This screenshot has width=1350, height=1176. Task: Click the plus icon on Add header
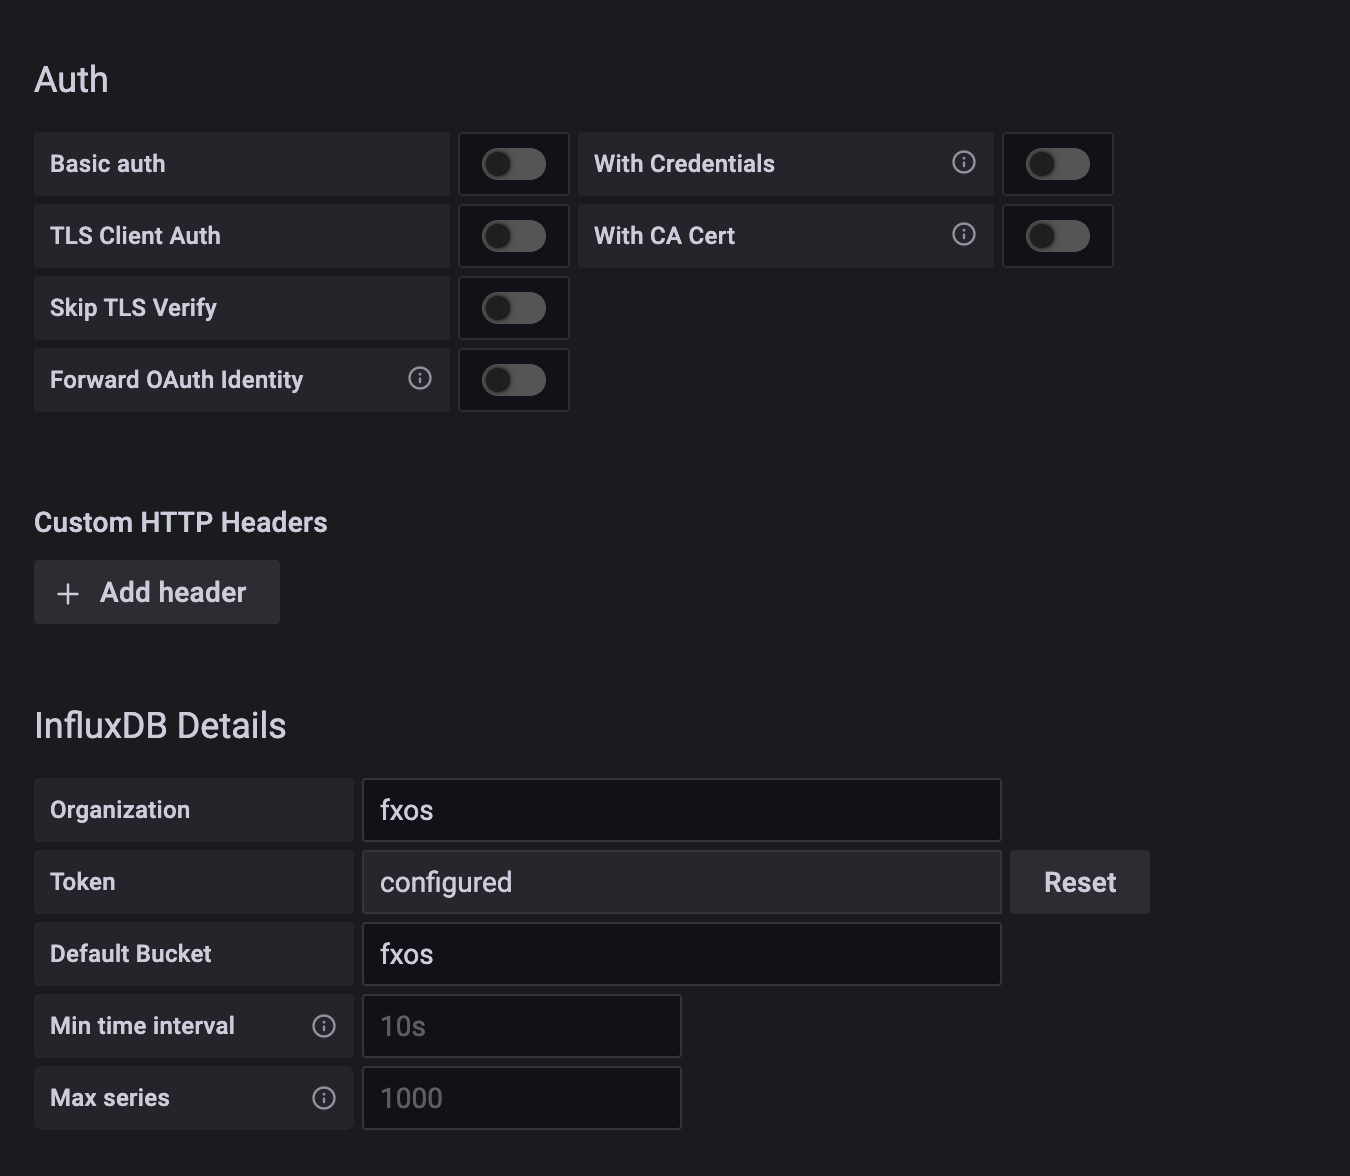coord(67,592)
